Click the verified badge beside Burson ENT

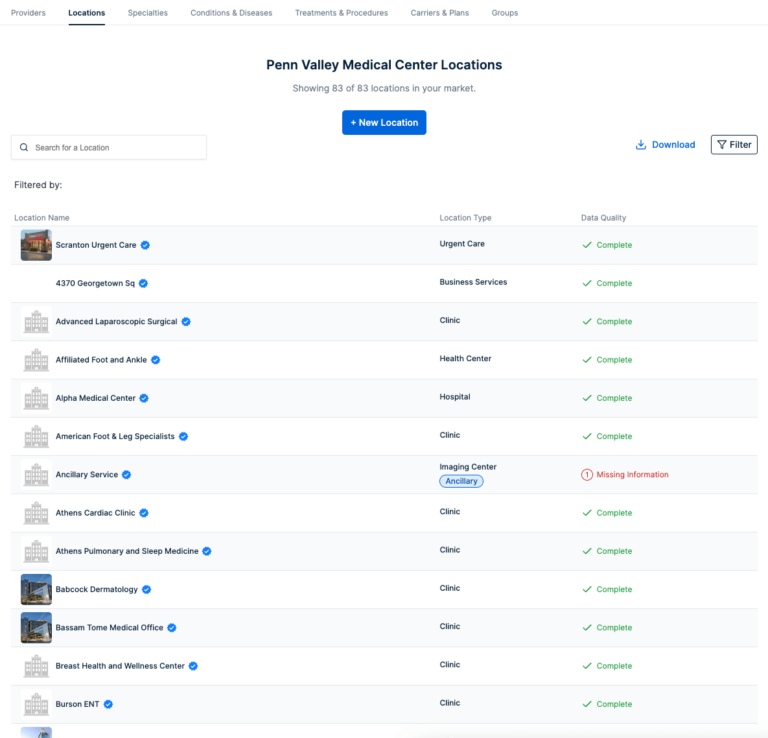coord(108,704)
